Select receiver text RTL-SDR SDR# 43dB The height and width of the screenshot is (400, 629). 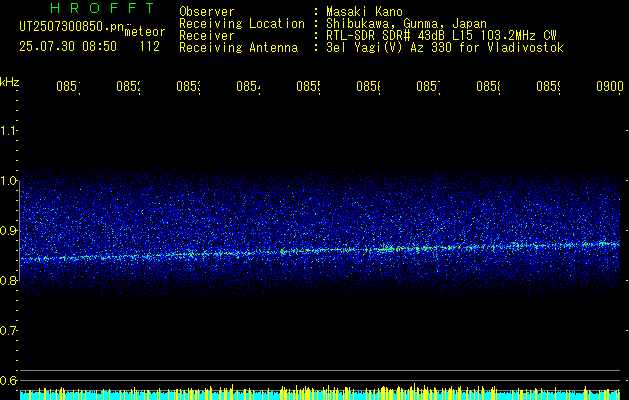point(386,36)
